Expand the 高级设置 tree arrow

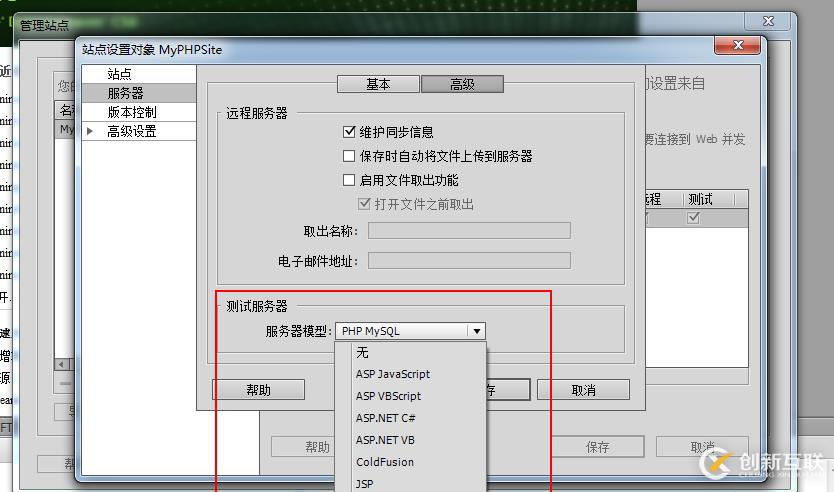click(x=90, y=131)
